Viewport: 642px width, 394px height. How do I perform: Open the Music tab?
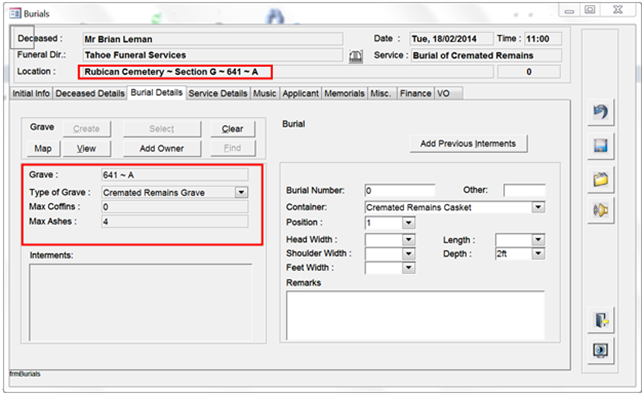pyautogui.click(x=264, y=93)
